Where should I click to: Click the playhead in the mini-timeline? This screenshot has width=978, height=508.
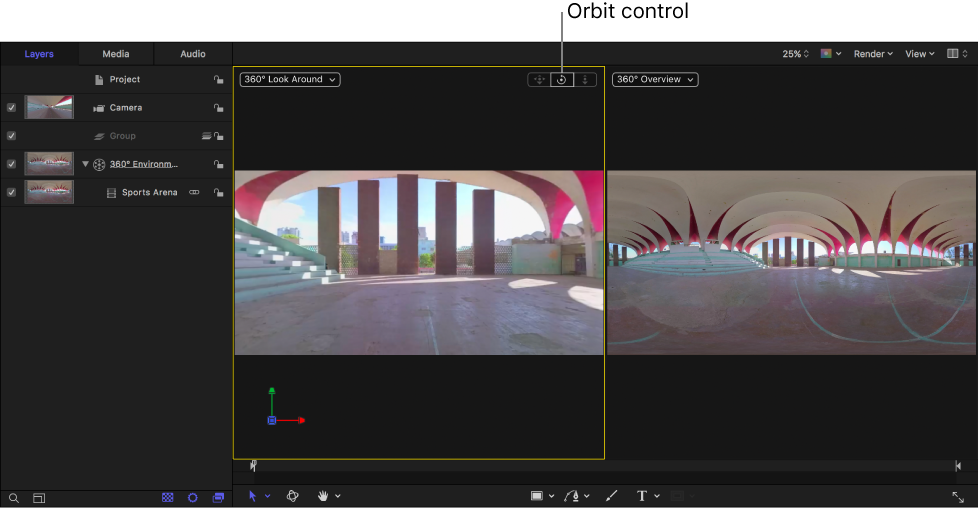[x=253, y=466]
